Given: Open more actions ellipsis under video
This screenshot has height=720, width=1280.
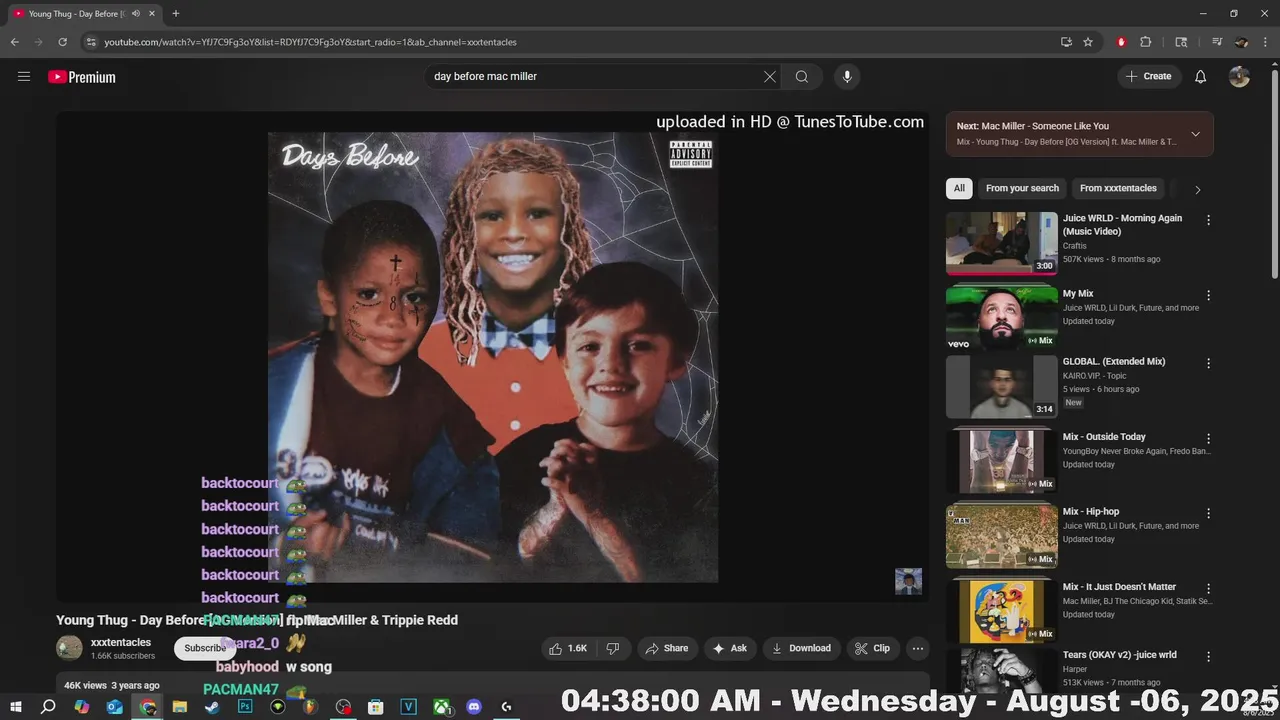Looking at the screenshot, I should (x=918, y=649).
